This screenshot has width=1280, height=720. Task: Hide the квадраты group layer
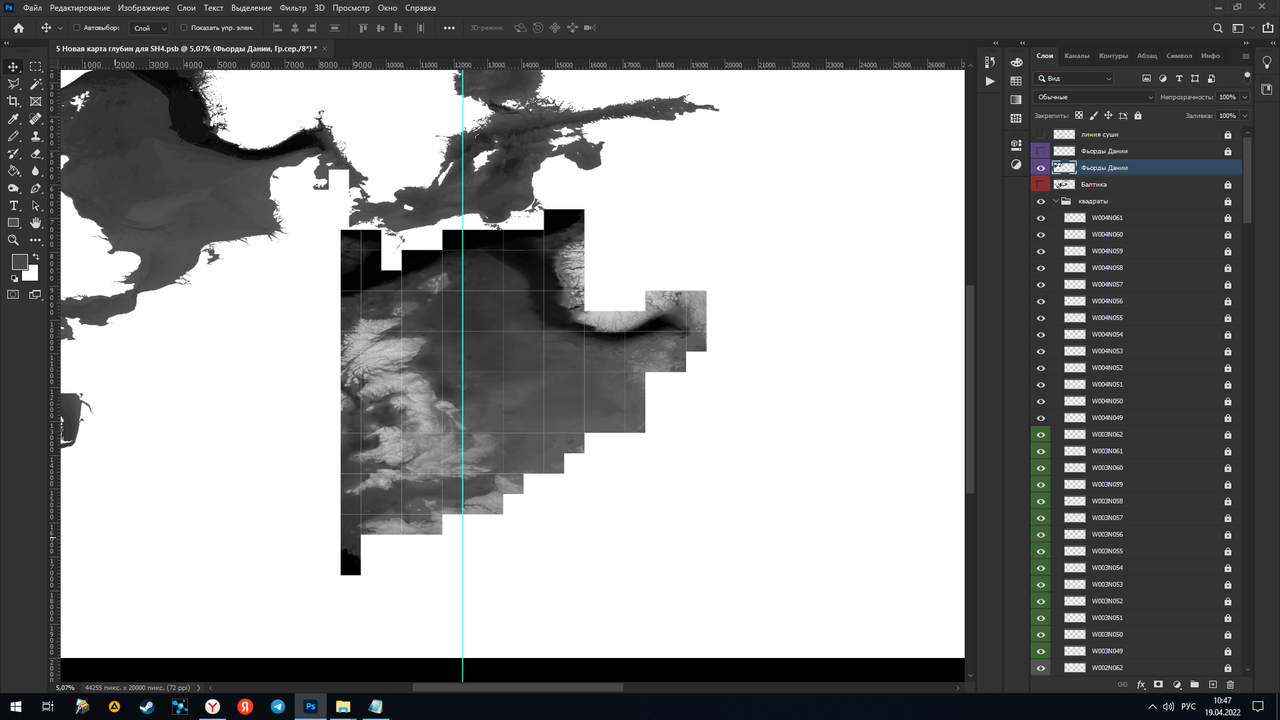1041,201
